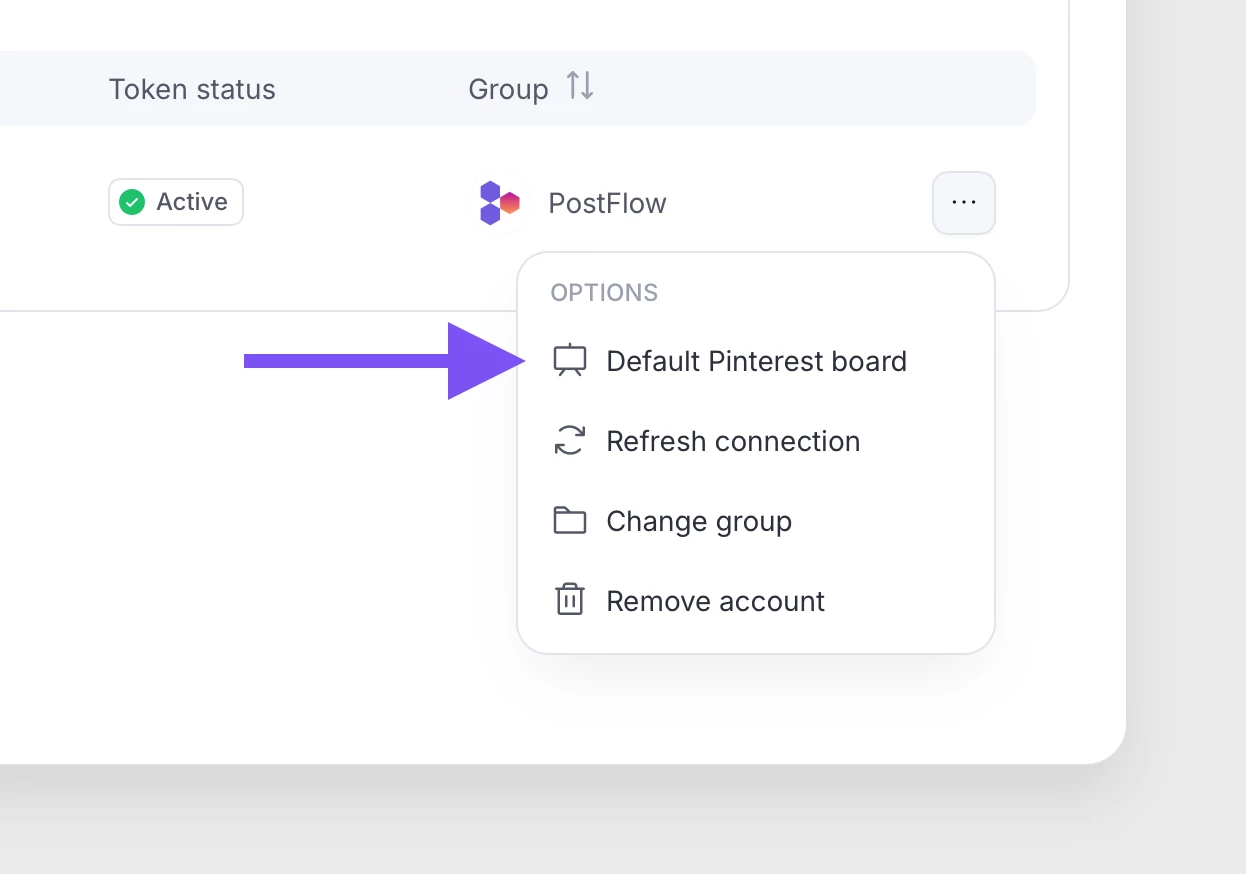Click the OPTIONS heading label
The height and width of the screenshot is (874, 1246).
coord(604,293)
